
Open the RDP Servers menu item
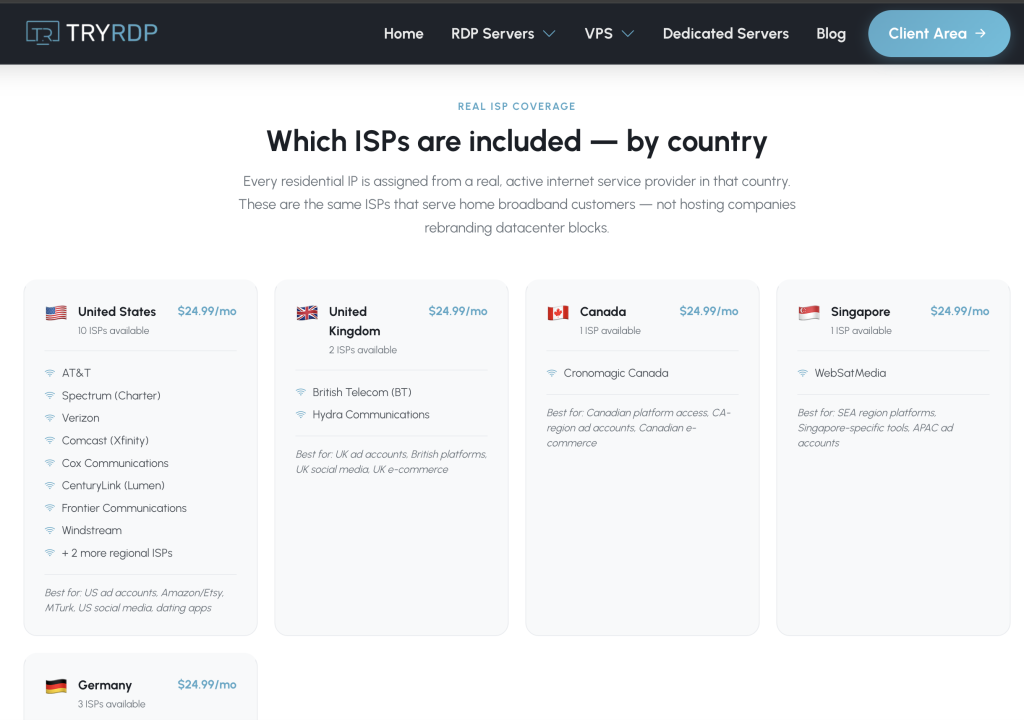pyautogui.click(x=492, y=33)
